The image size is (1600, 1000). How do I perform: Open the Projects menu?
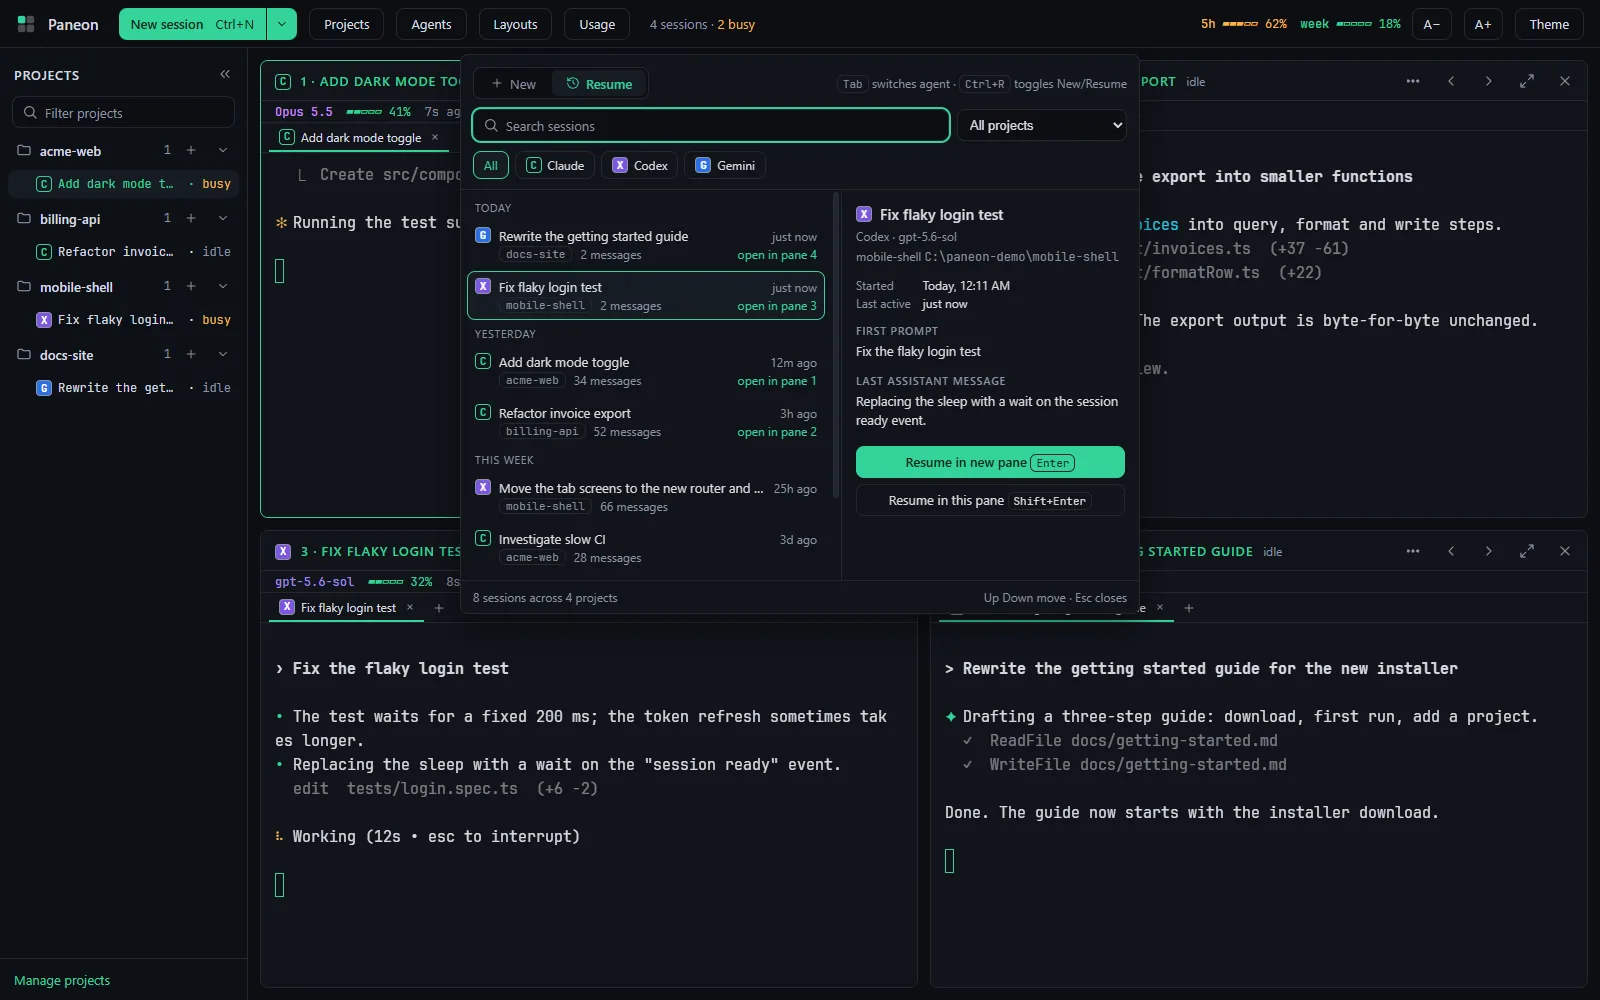[x=347, y=24]
